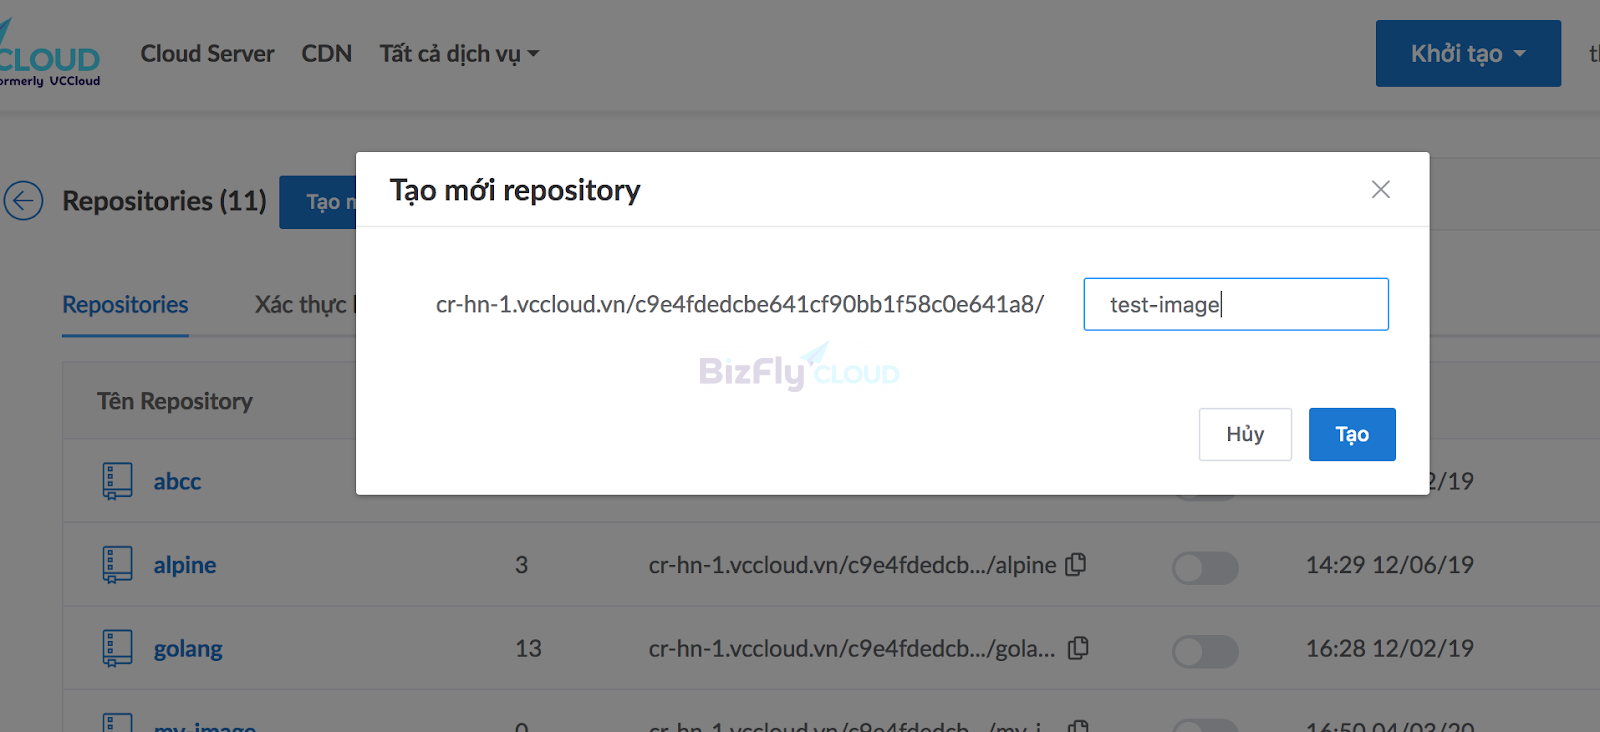The width and height of the screenshot is (1600, 732).
Task: Open the Cloud Server menu
Action: click(207, 54)
